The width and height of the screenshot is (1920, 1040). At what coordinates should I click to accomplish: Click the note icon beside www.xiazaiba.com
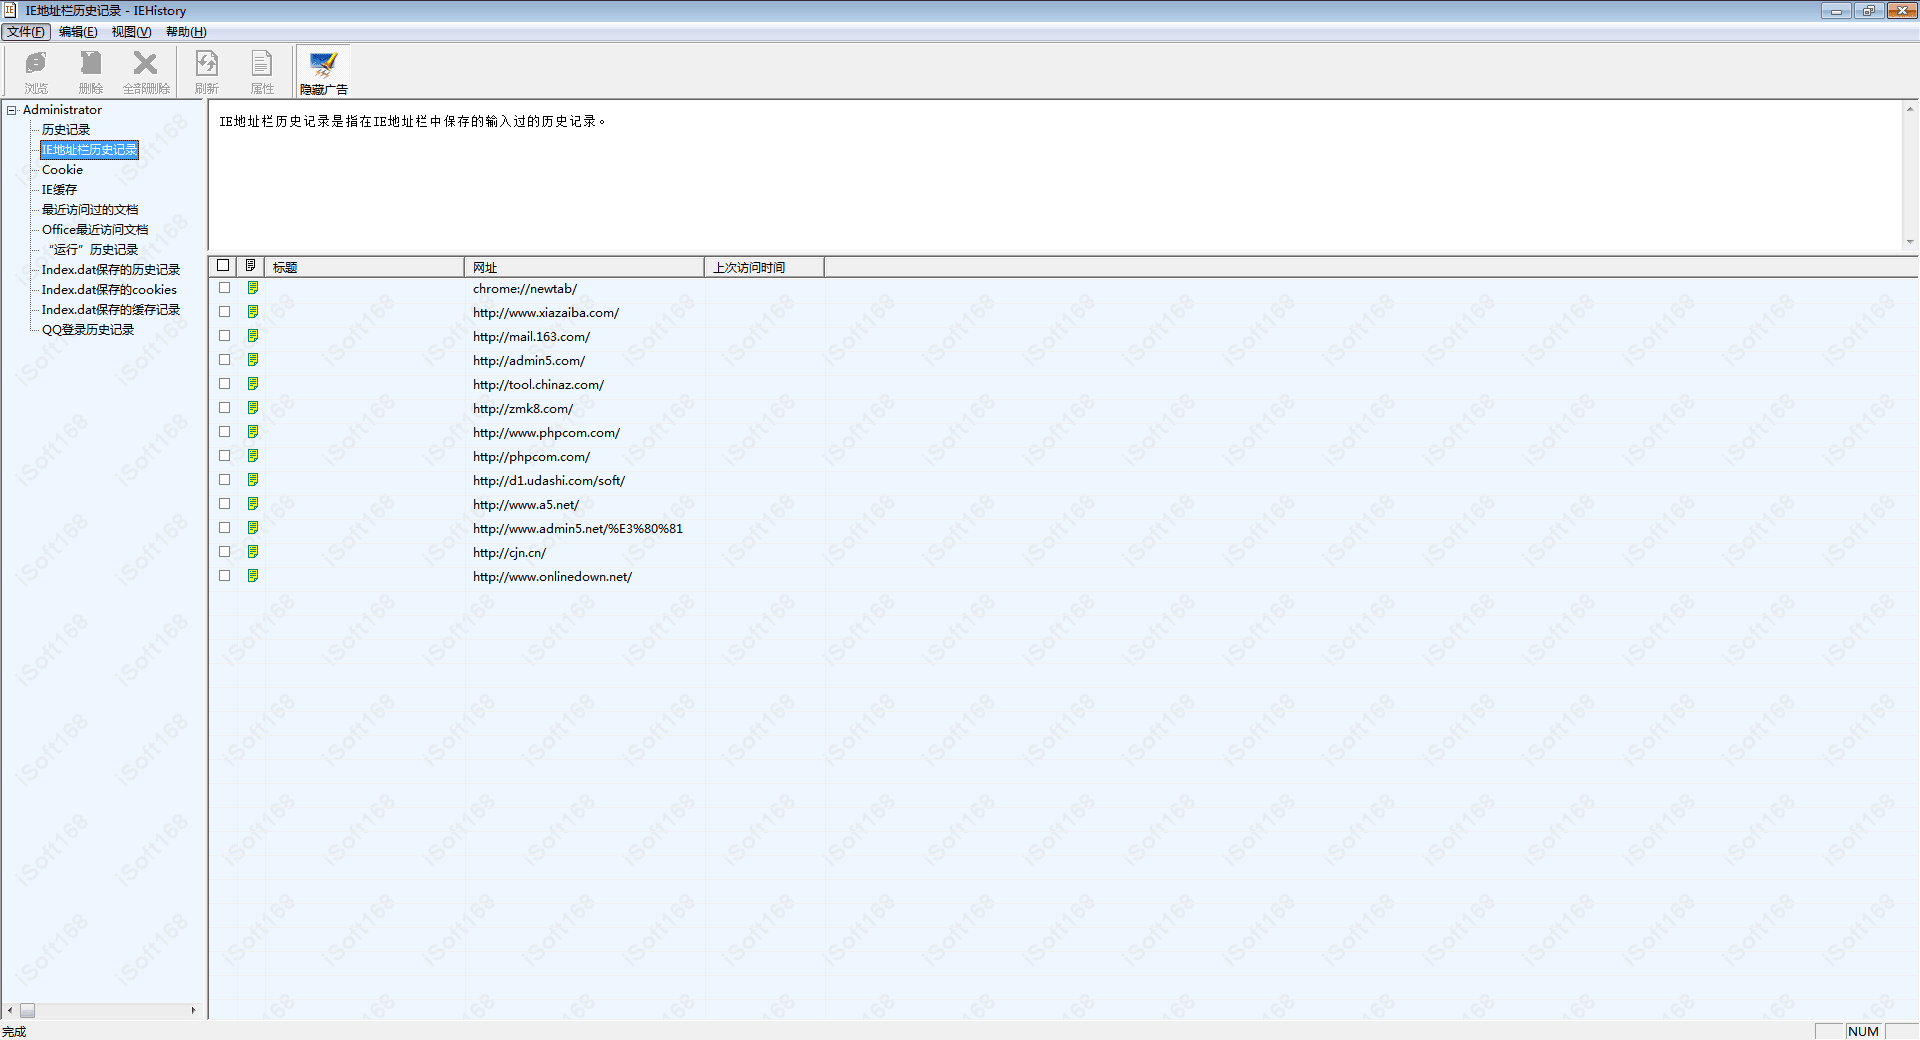coord(253,312)
